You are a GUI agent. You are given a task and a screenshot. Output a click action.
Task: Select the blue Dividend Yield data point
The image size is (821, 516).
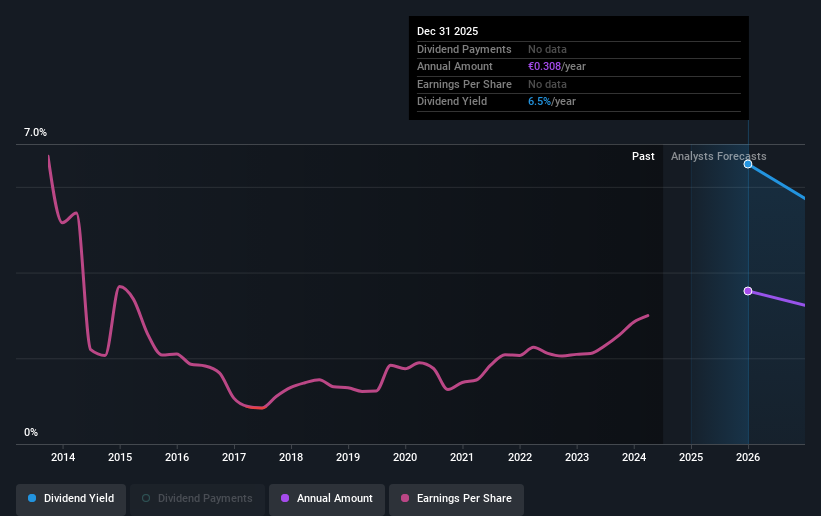tap(748, 164)
